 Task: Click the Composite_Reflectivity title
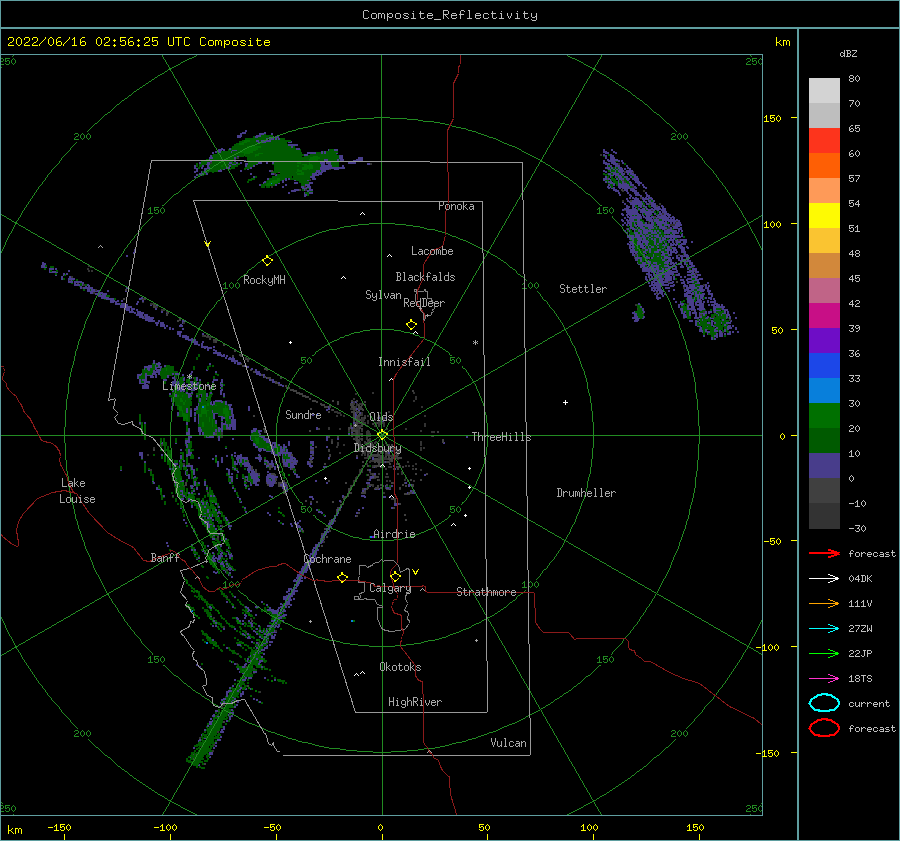pyautogui.click(x=450, y=15)
